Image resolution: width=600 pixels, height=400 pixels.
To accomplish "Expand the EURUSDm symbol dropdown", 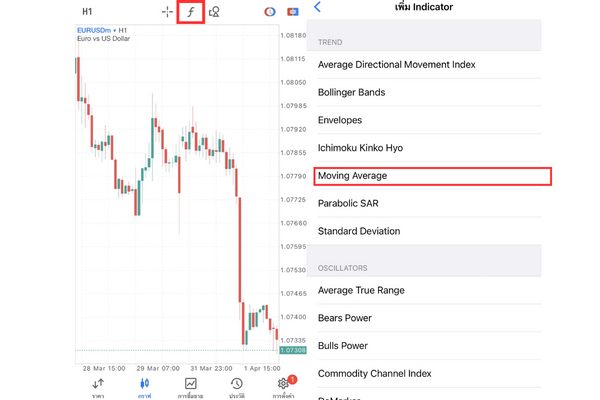I will coord(105,30).
